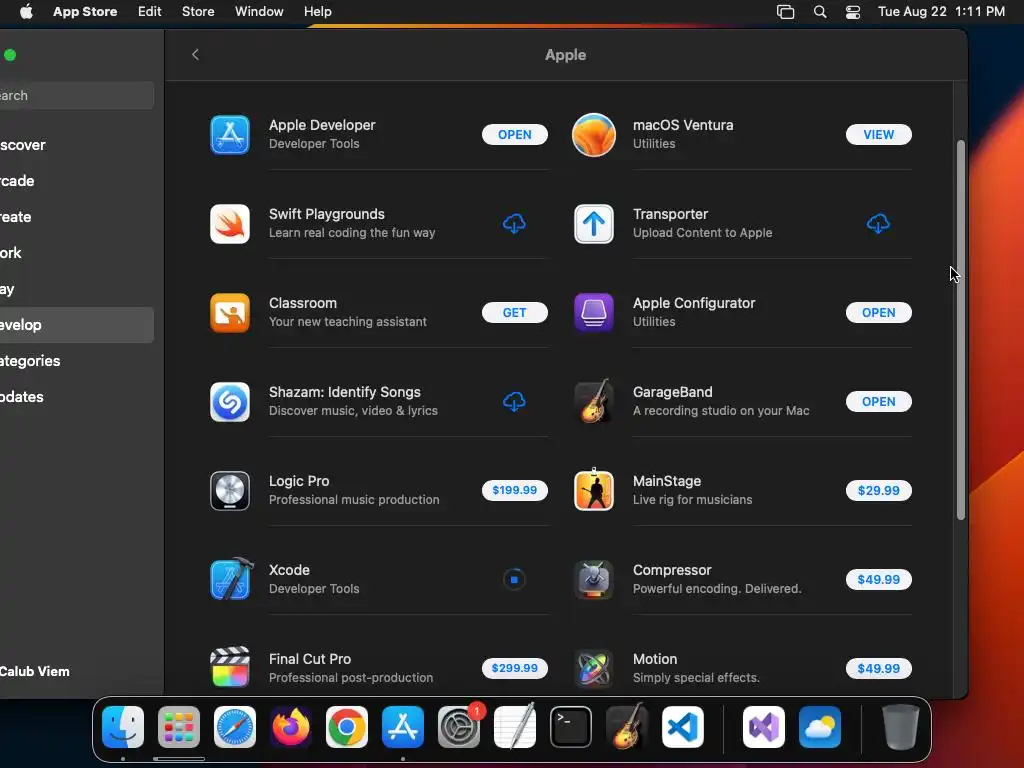Click VIEW for macOS Ventura
The image size is (1024, 768).
878,135
